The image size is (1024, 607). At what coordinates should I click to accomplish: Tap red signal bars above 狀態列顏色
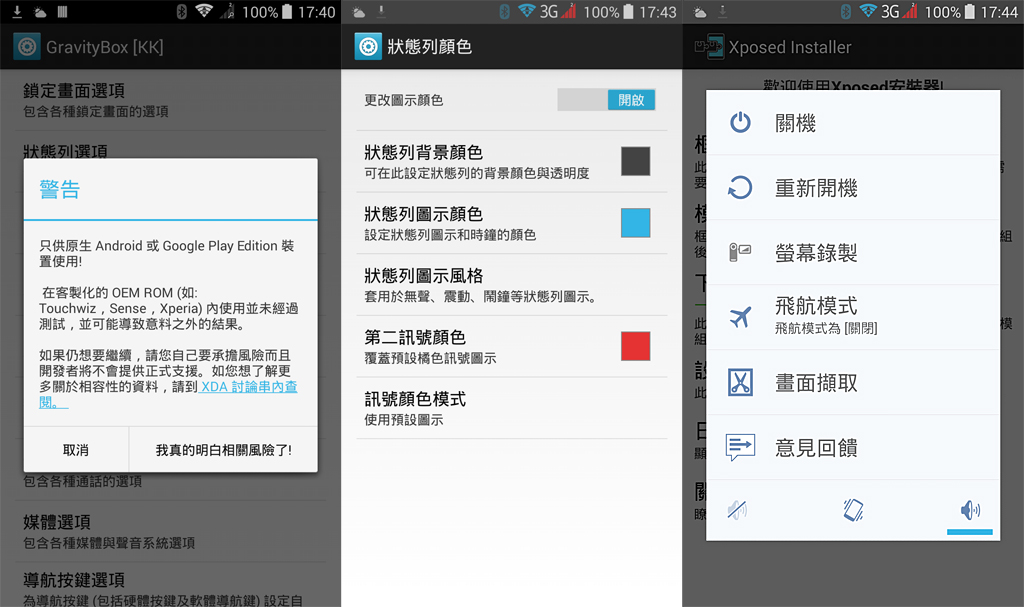click(x=569, y=11)
